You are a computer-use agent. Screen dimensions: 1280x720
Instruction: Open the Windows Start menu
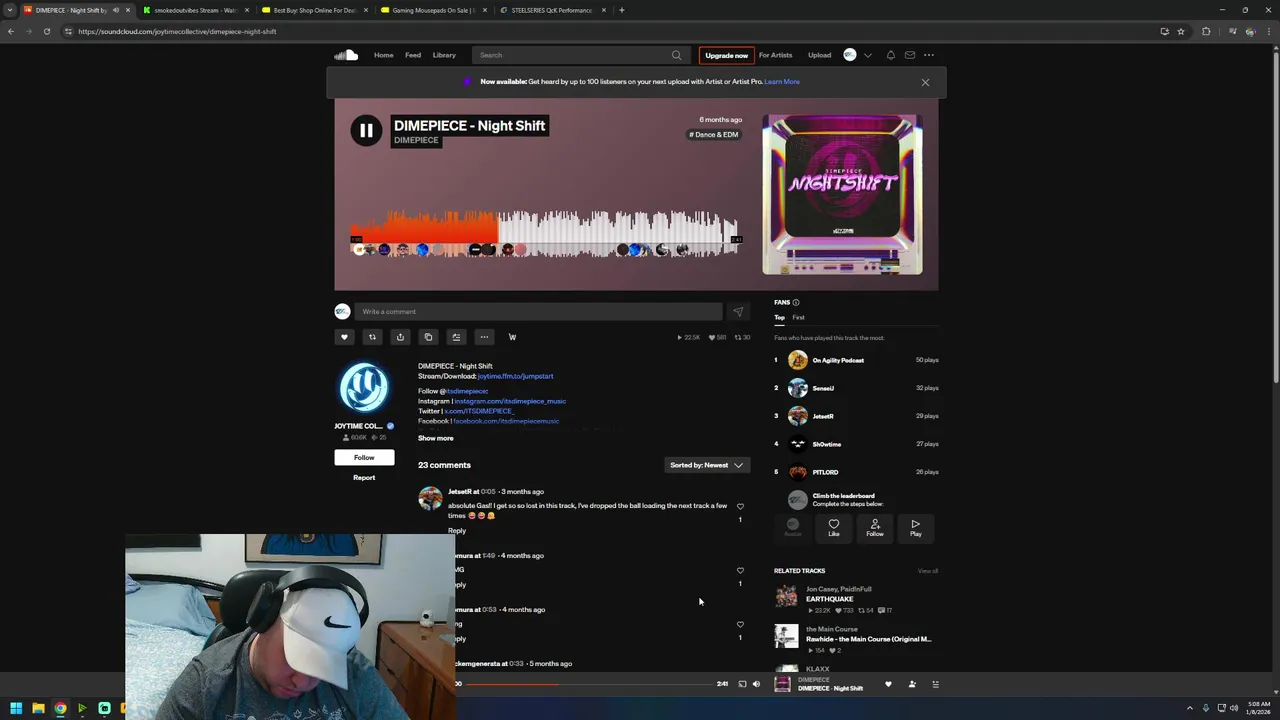(x=16, y=708)
